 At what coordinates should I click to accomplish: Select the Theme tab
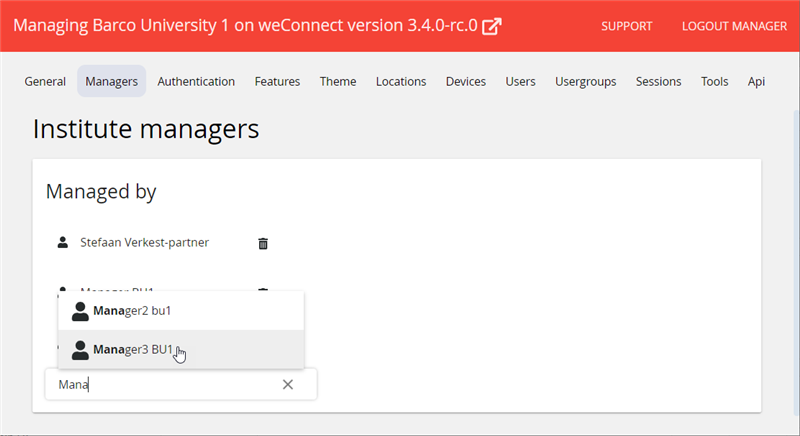point(338,82)
